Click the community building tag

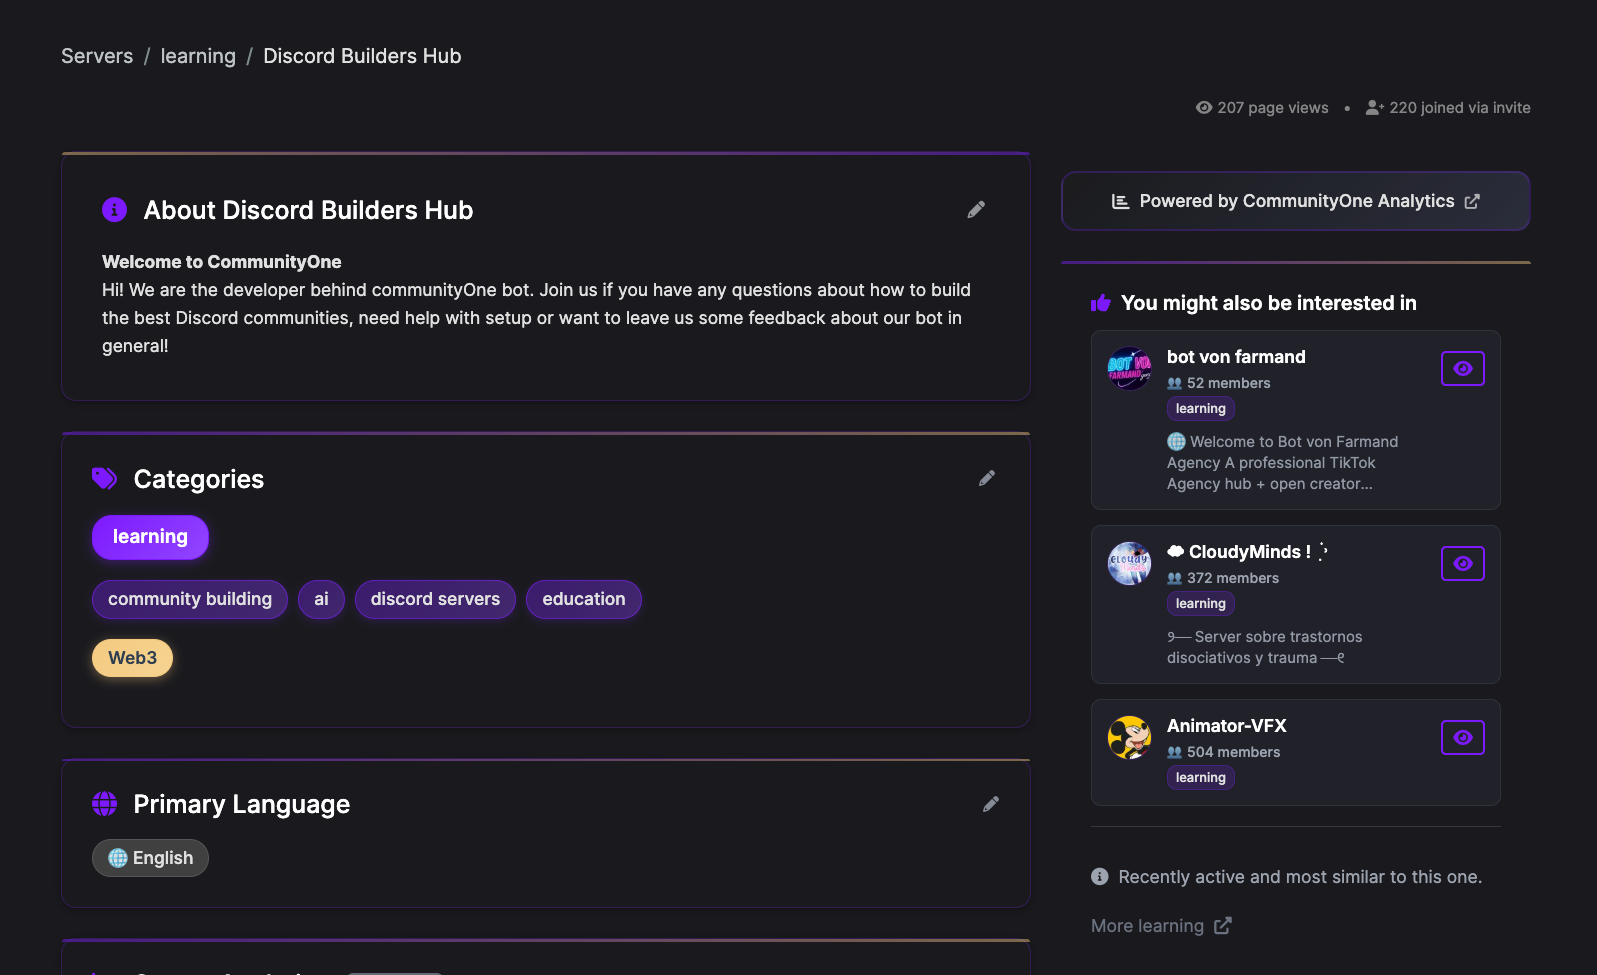(x=190, y=599)
